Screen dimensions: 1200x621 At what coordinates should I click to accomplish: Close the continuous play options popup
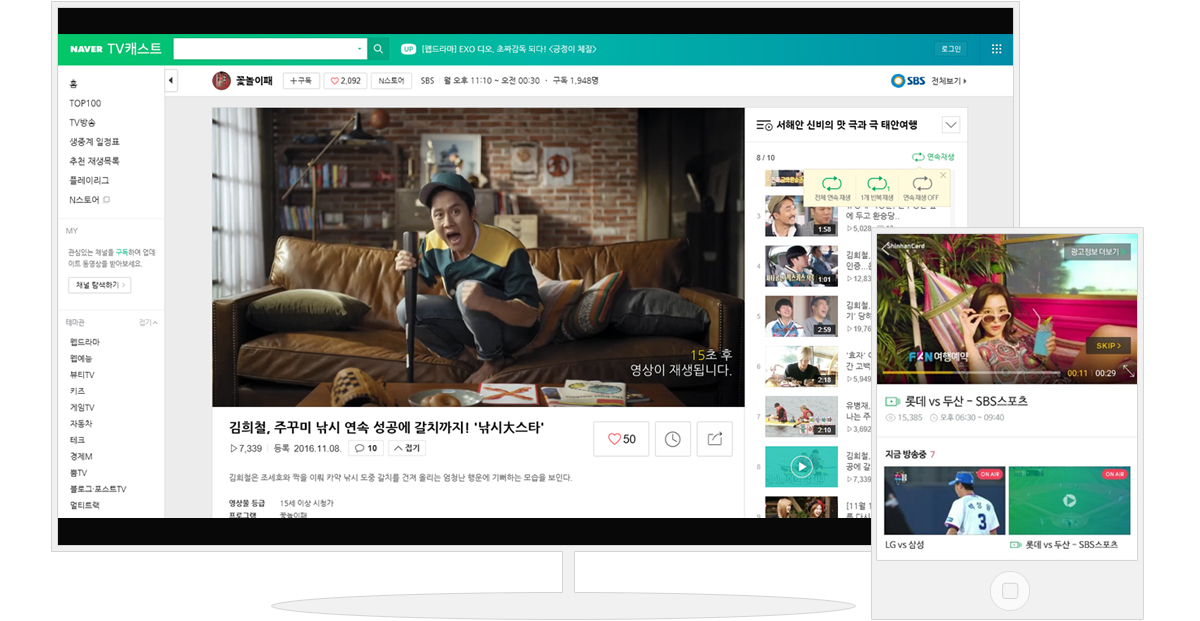(942, 175)
